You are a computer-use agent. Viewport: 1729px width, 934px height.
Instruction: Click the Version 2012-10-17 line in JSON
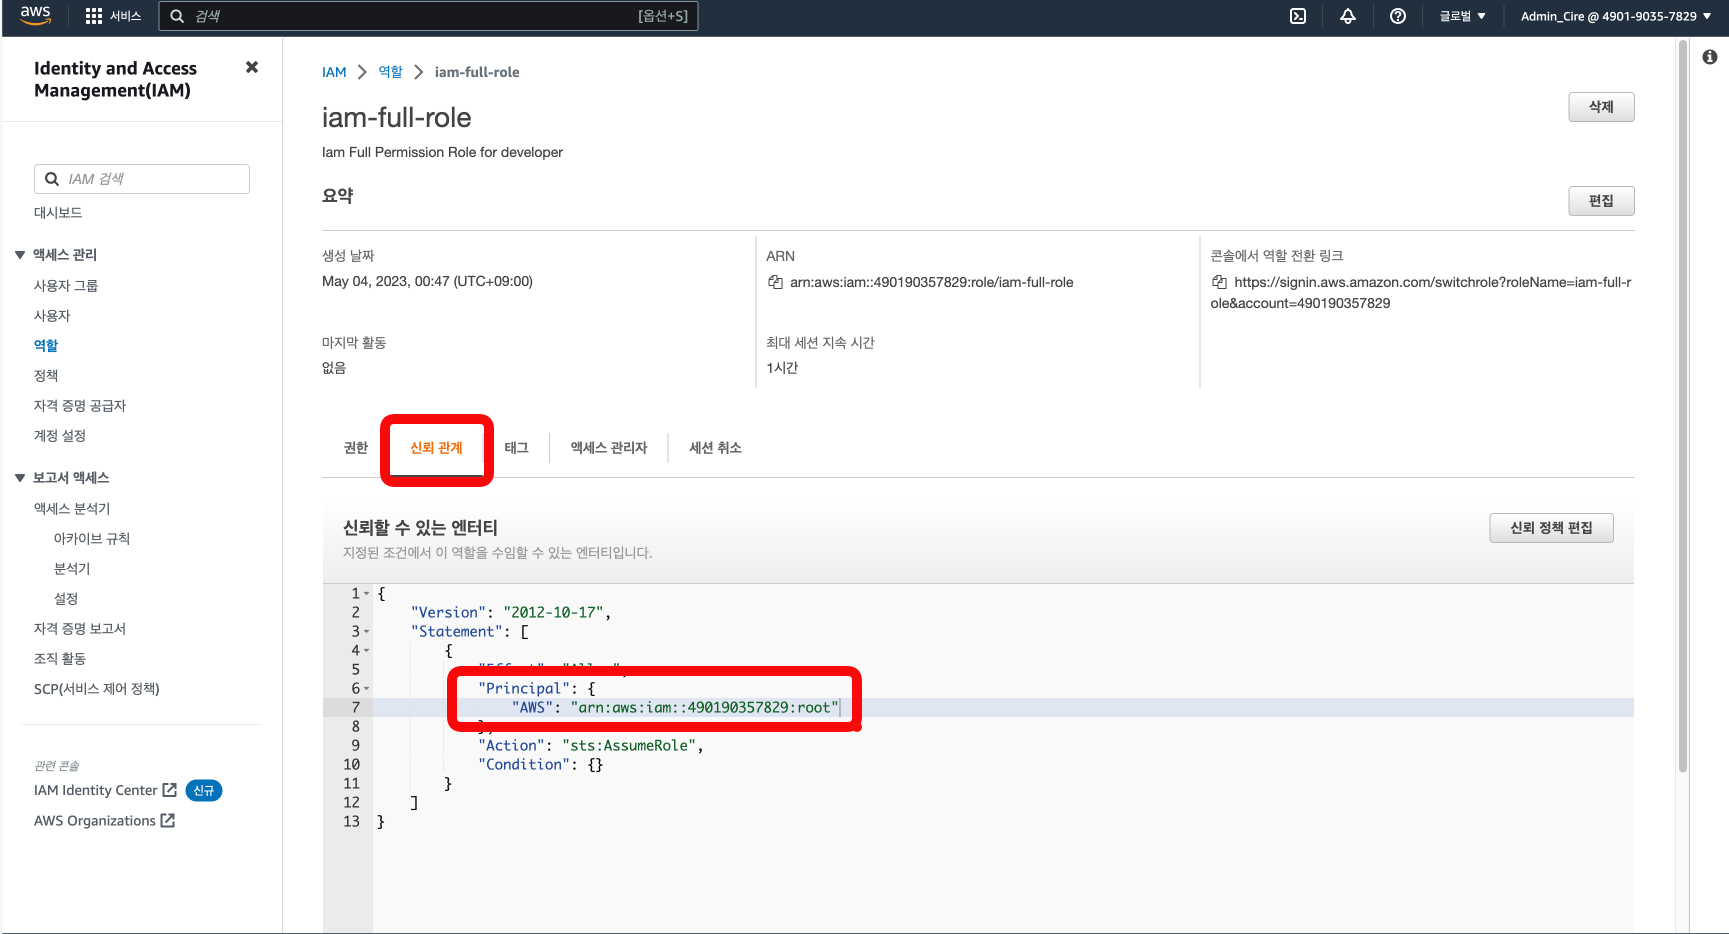pos(511,613)
